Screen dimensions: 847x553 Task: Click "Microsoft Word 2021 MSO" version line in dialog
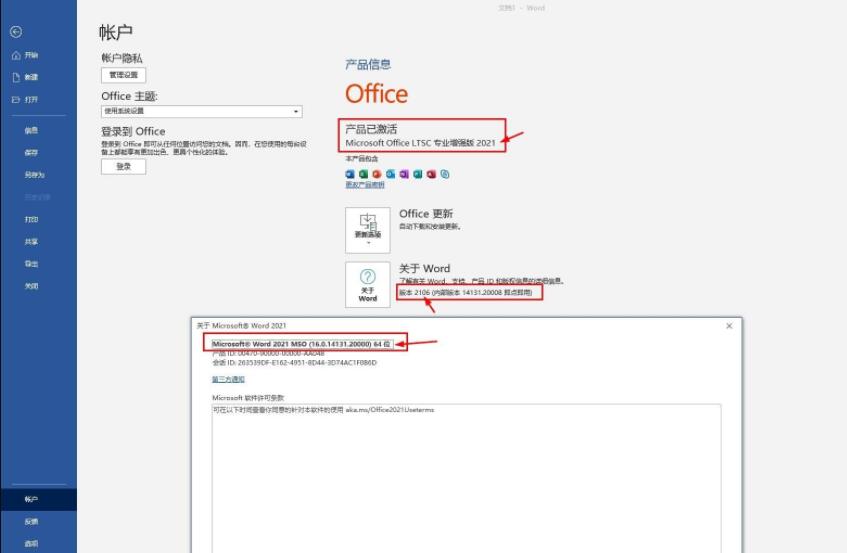(301, 343)
